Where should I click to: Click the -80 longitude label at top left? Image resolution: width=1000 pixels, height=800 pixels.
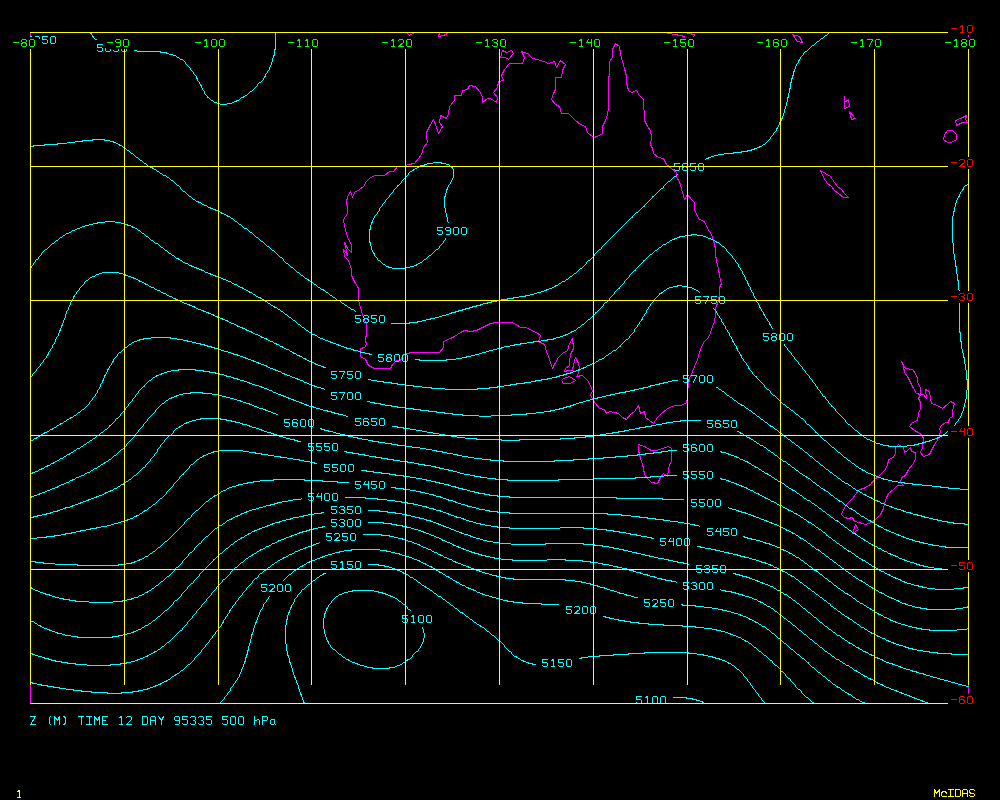click(24, 43)
